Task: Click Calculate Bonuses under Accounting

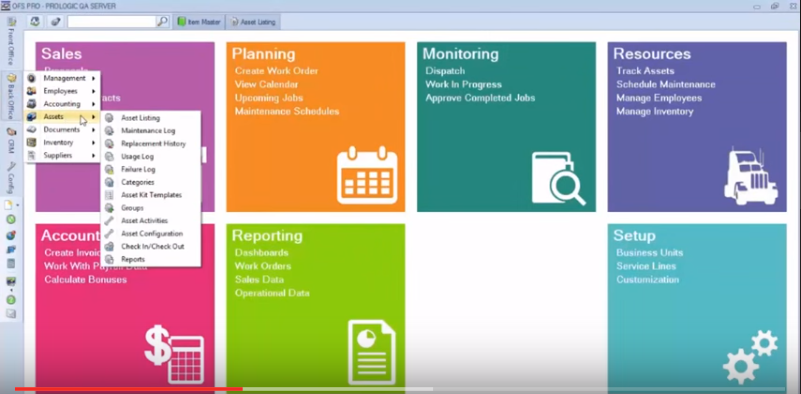Action: coord(85,280)
